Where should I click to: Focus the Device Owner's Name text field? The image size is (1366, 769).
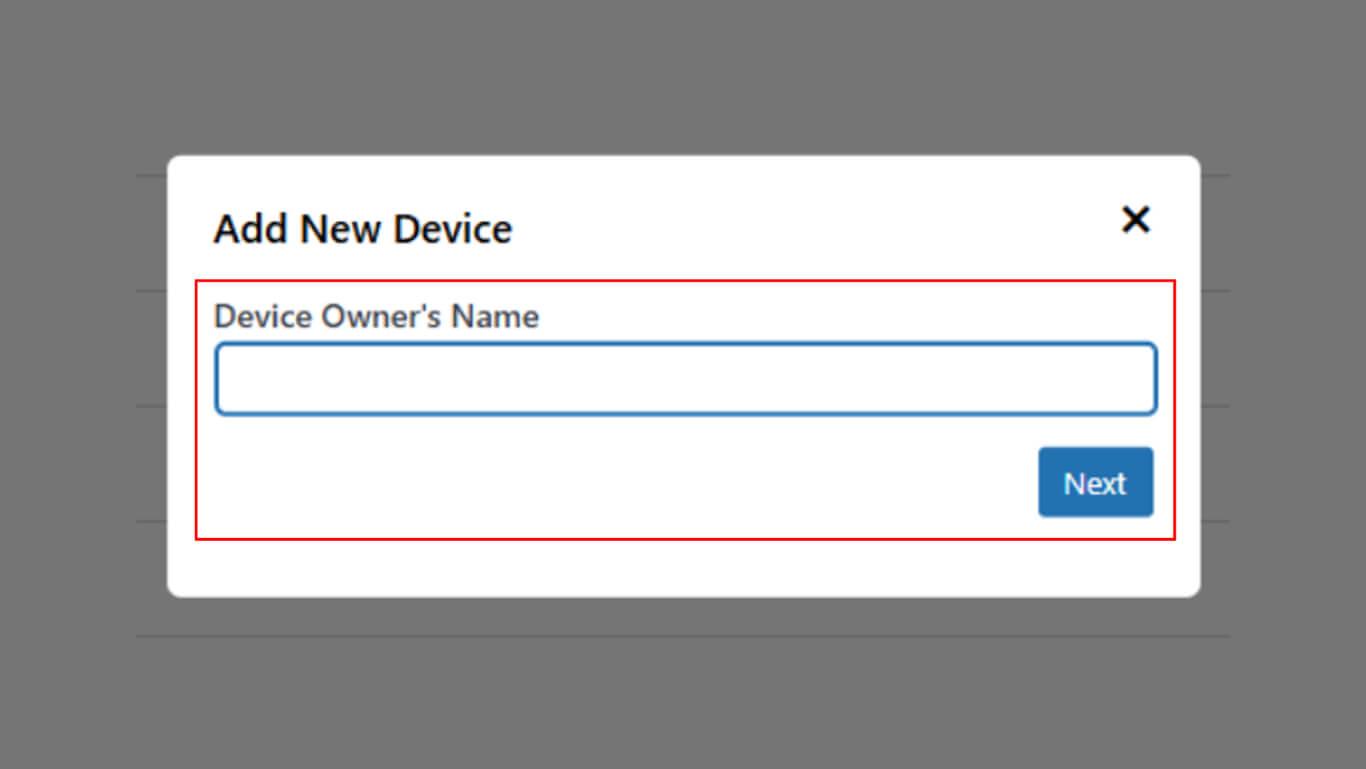[685, 379]
